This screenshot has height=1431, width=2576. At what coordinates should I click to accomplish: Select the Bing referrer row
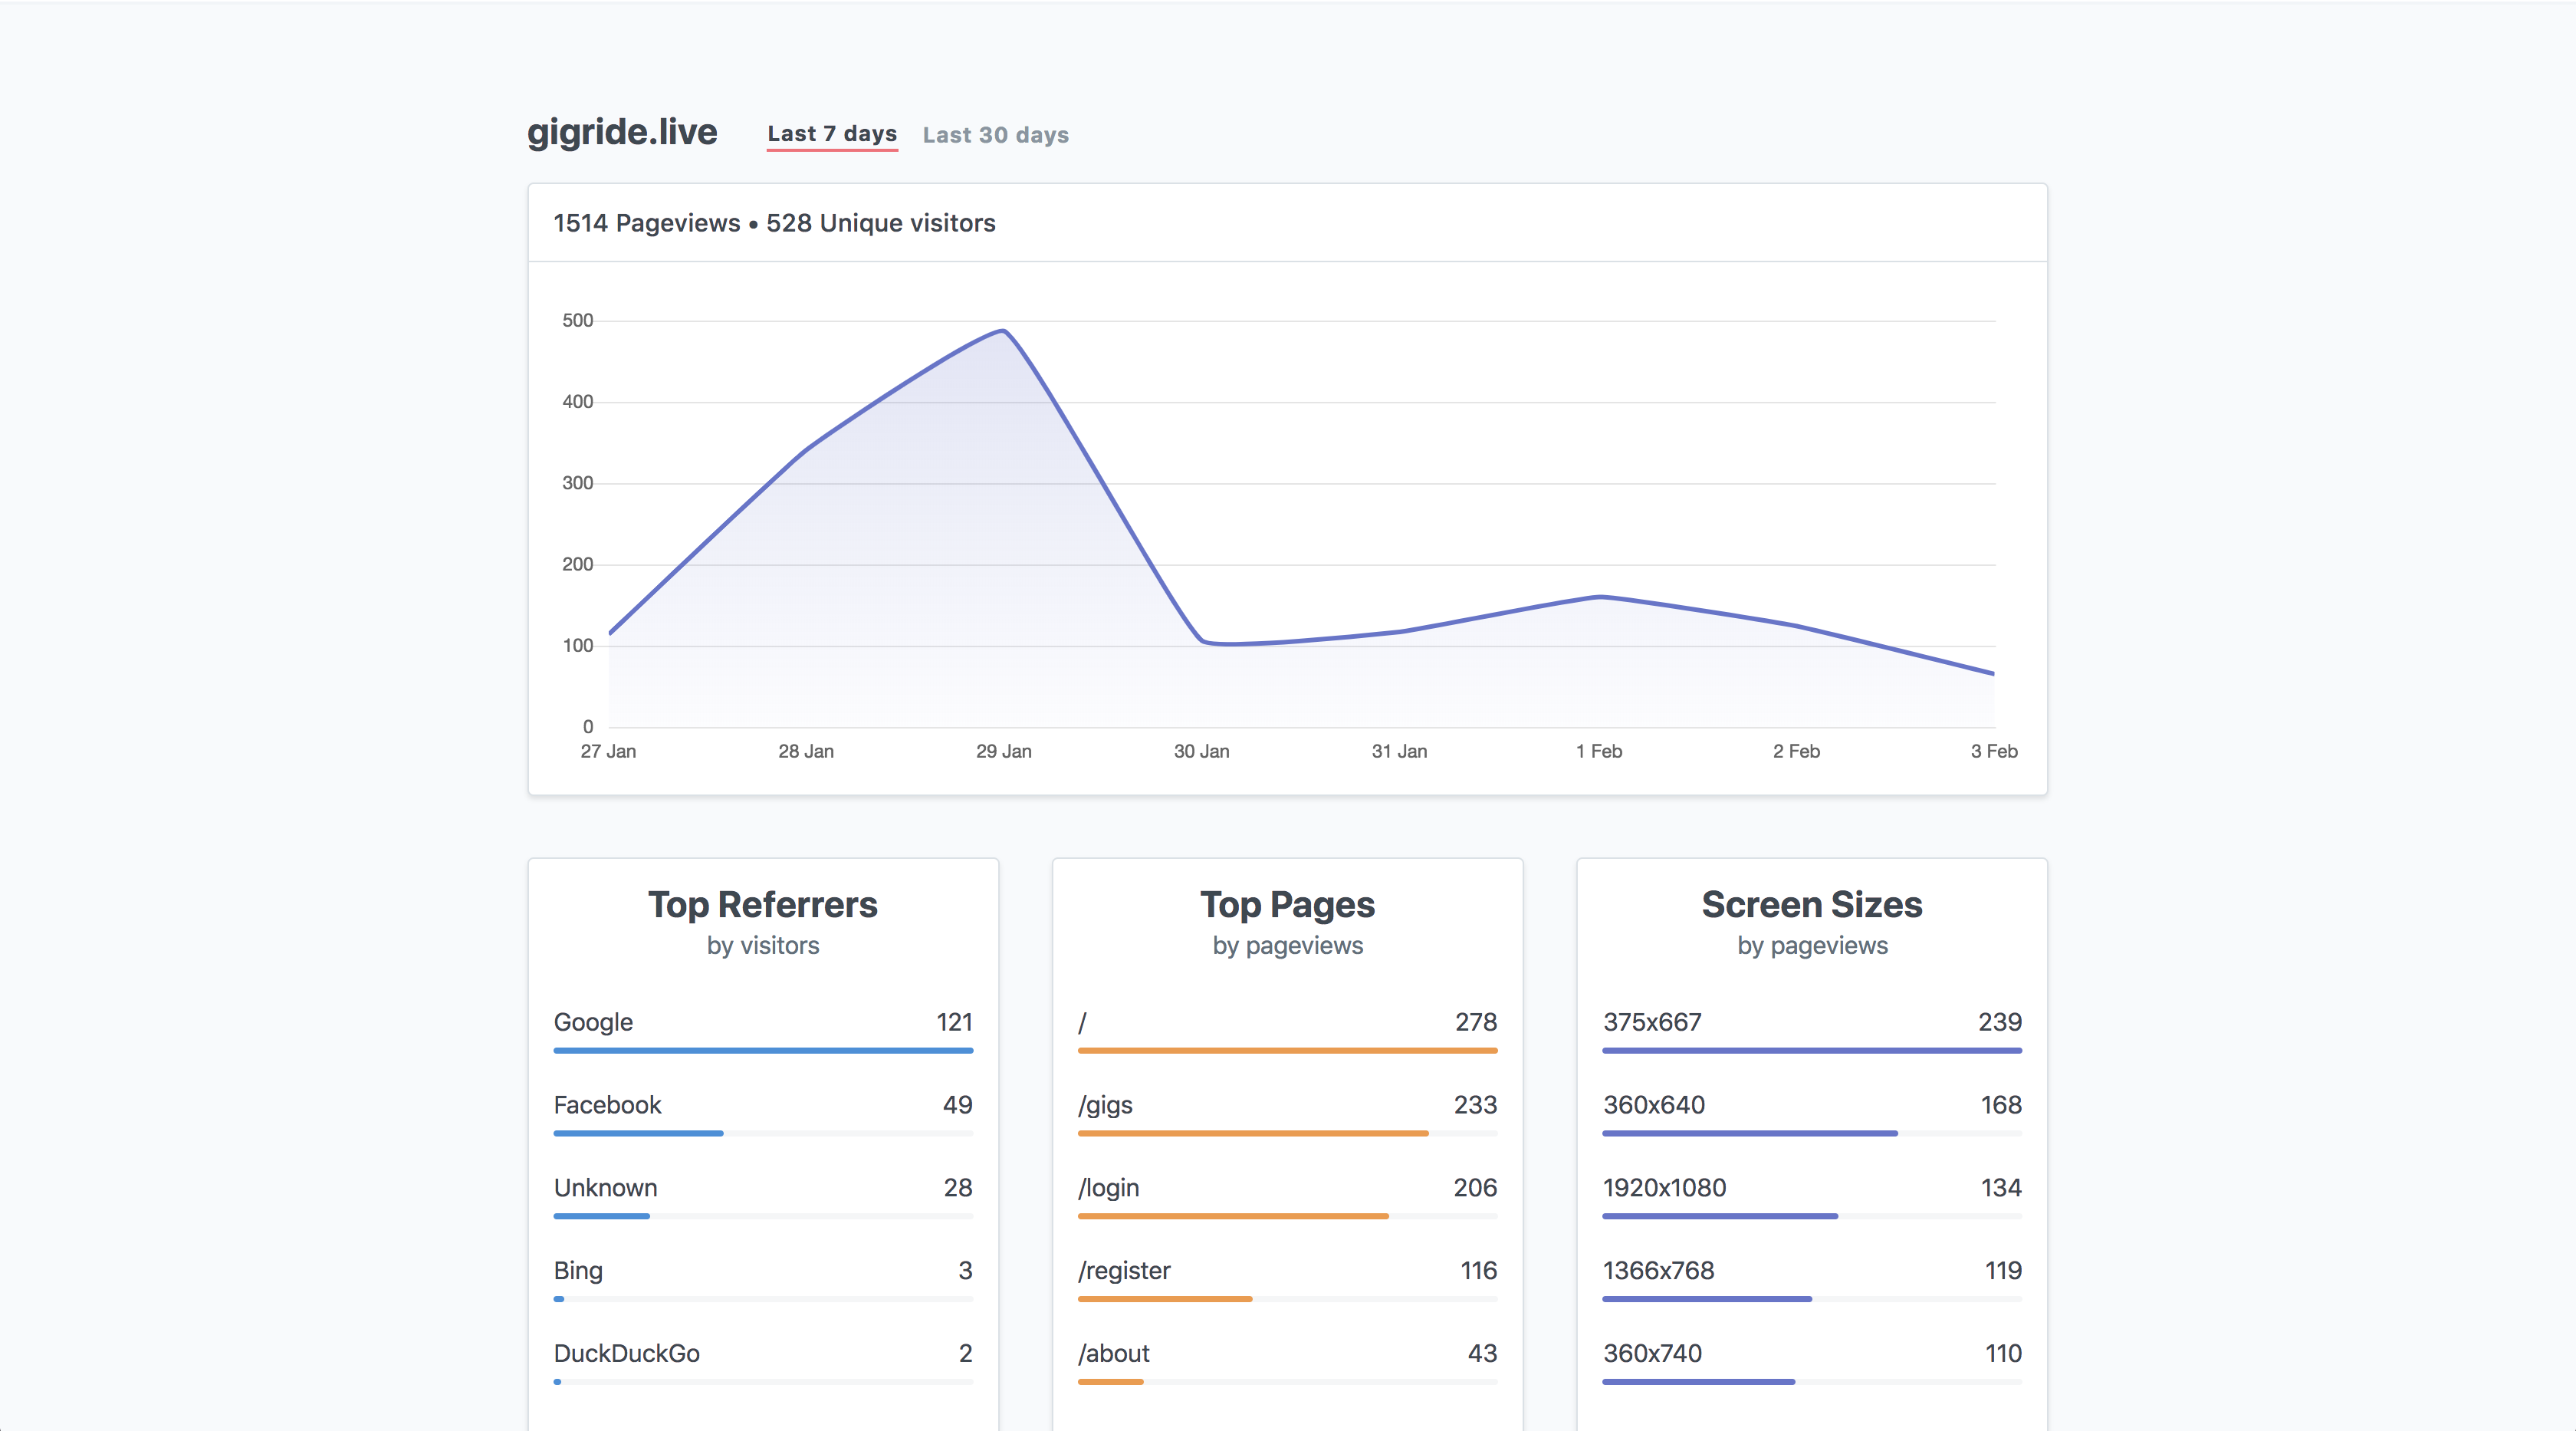point(578,1271)
